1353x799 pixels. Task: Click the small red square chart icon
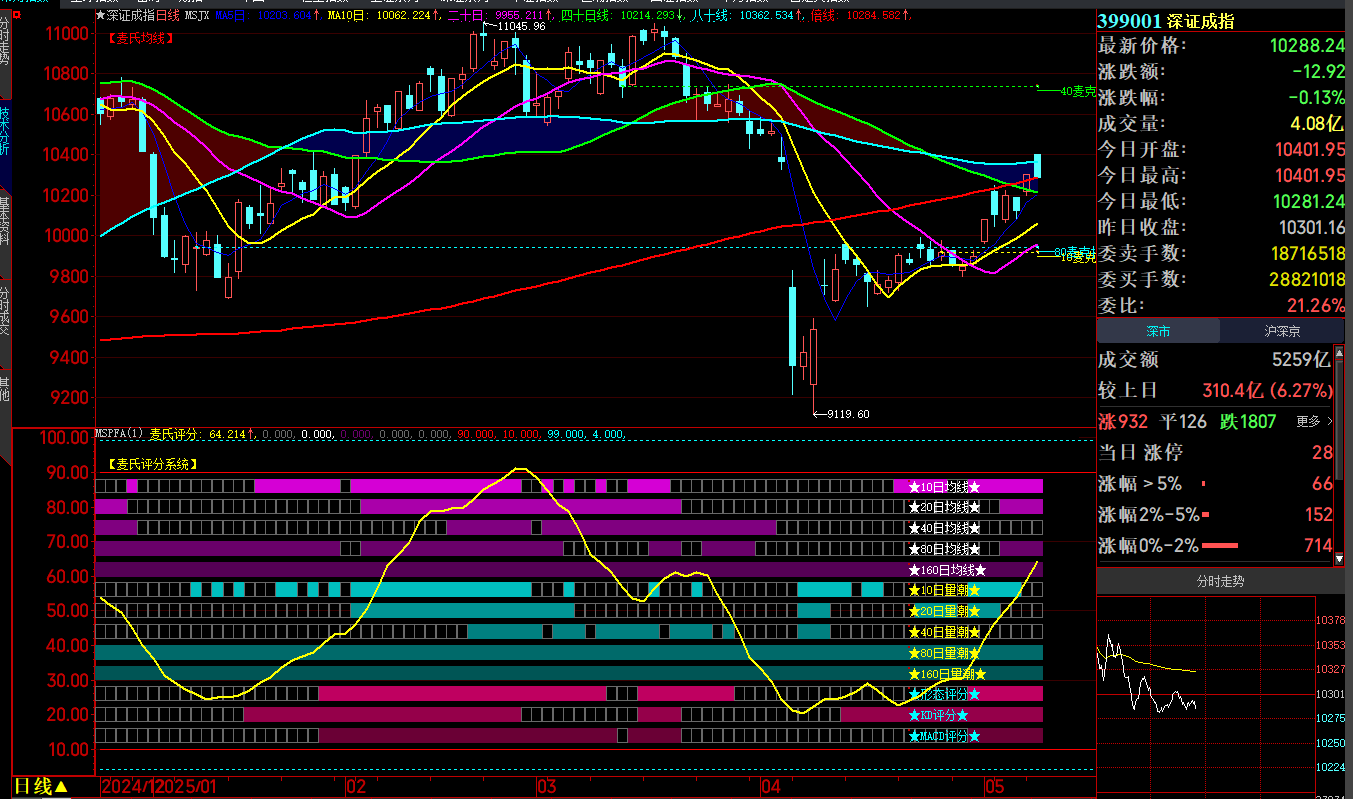[x=15, y=16]
